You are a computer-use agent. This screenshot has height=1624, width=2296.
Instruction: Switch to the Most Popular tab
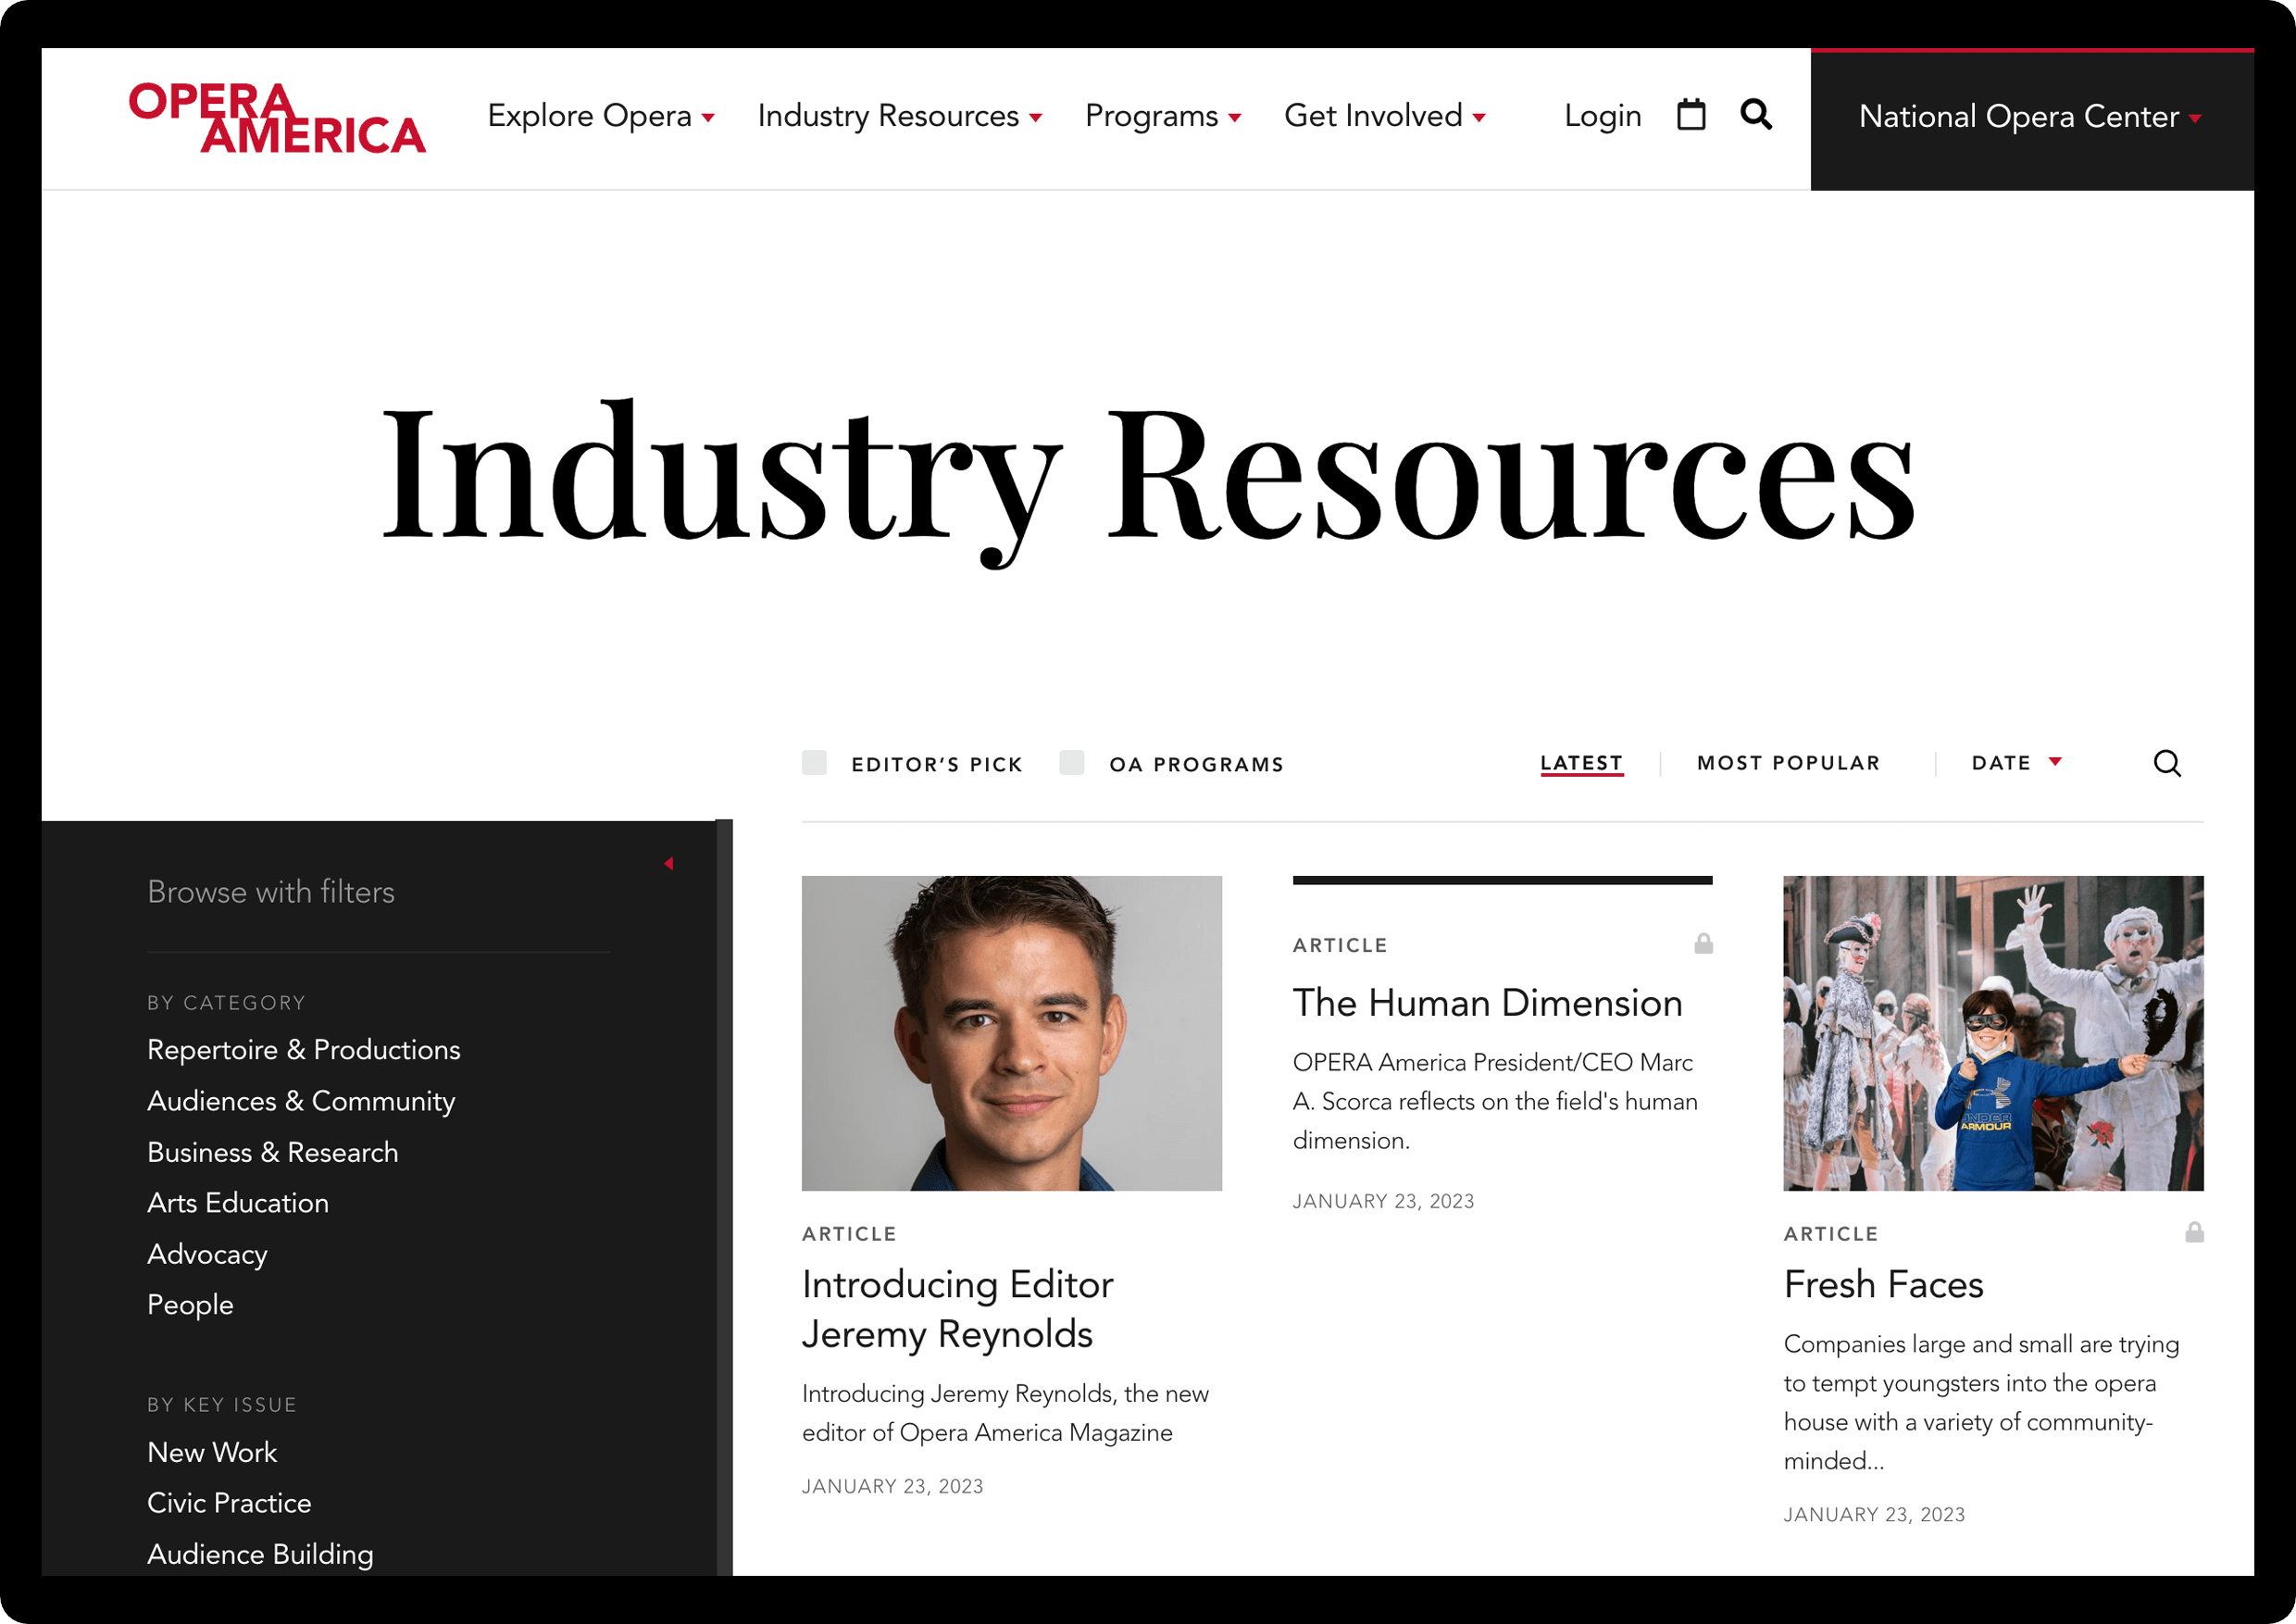tap(1787, 762)
